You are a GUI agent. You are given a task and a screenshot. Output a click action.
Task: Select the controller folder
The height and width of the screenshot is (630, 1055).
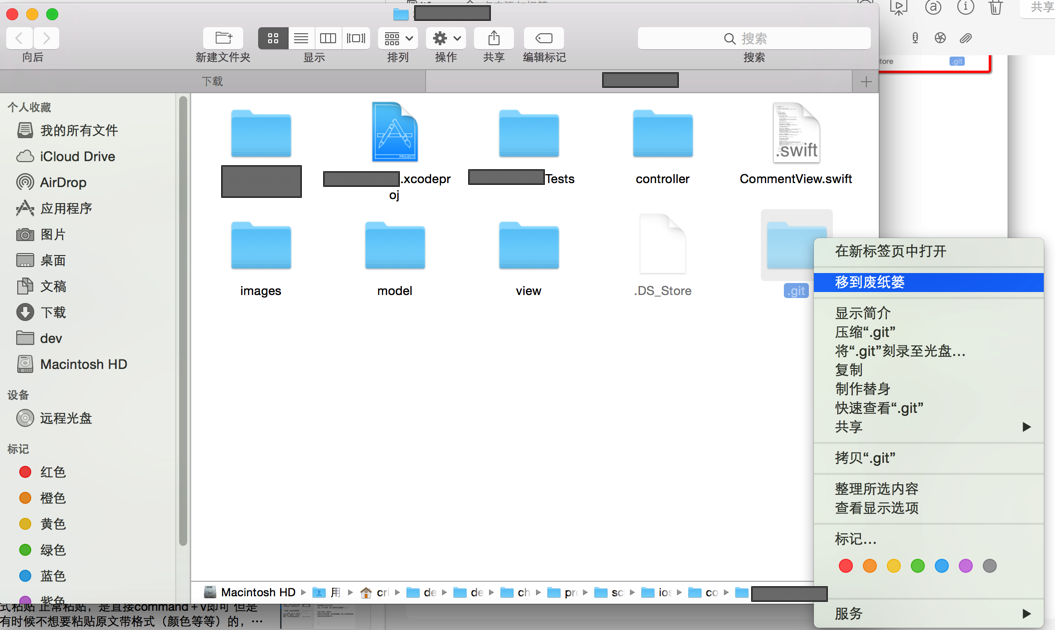(x=663, y=133)
